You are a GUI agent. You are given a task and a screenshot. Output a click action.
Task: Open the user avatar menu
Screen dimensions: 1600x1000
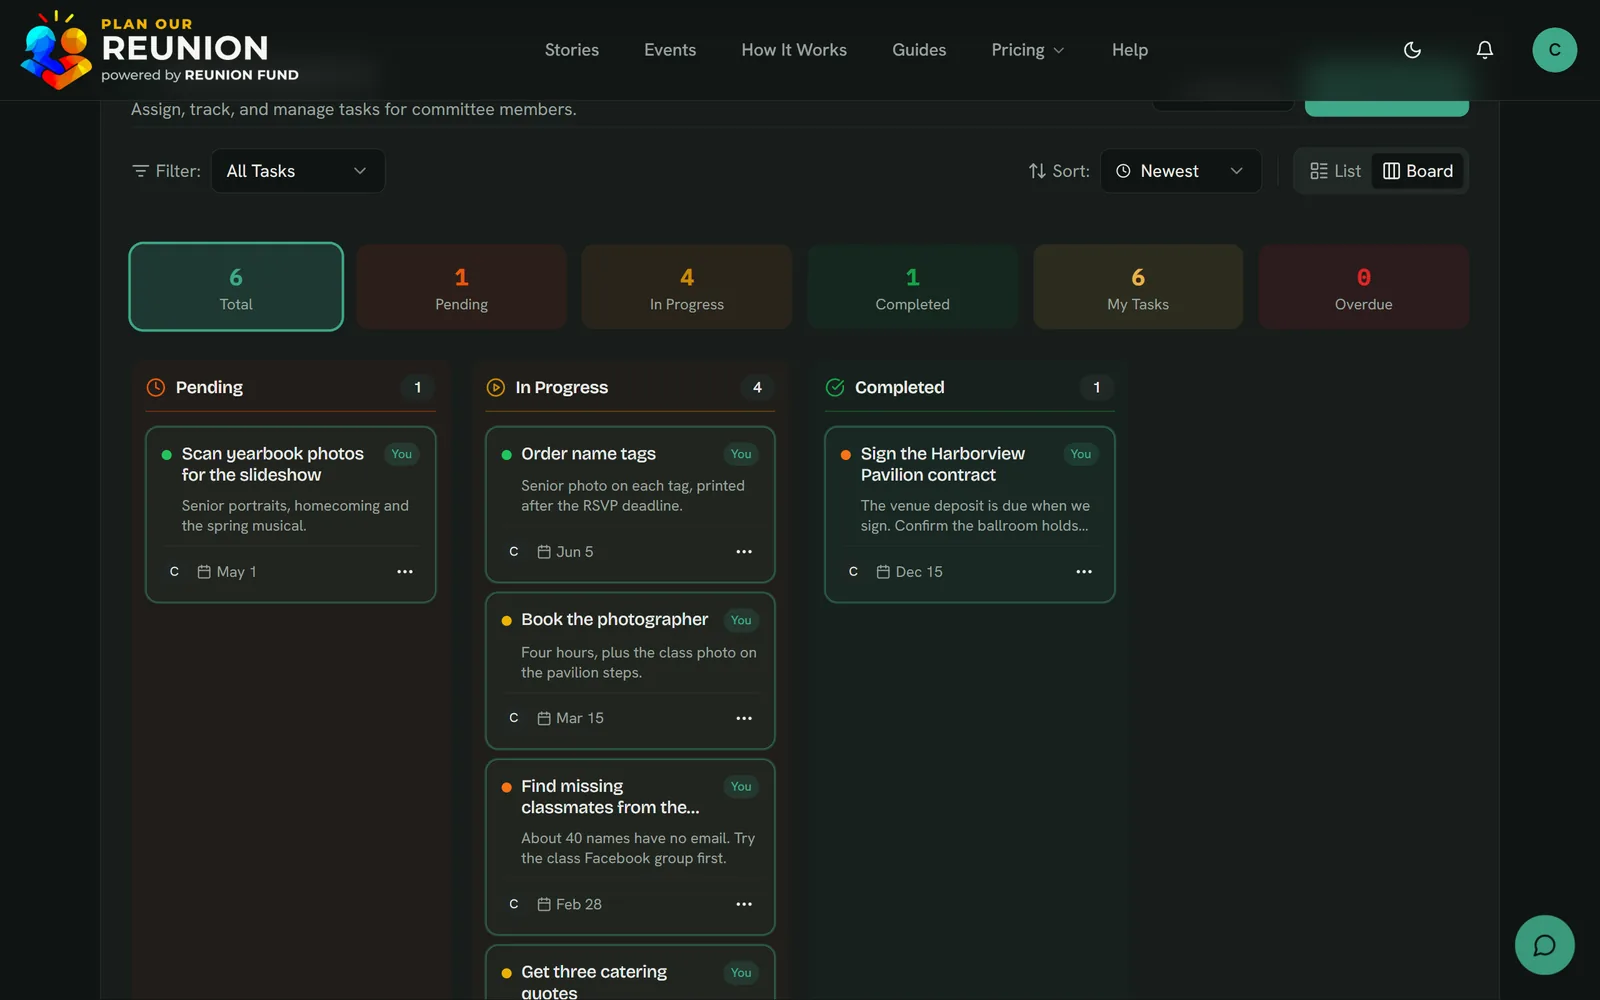1555,50
